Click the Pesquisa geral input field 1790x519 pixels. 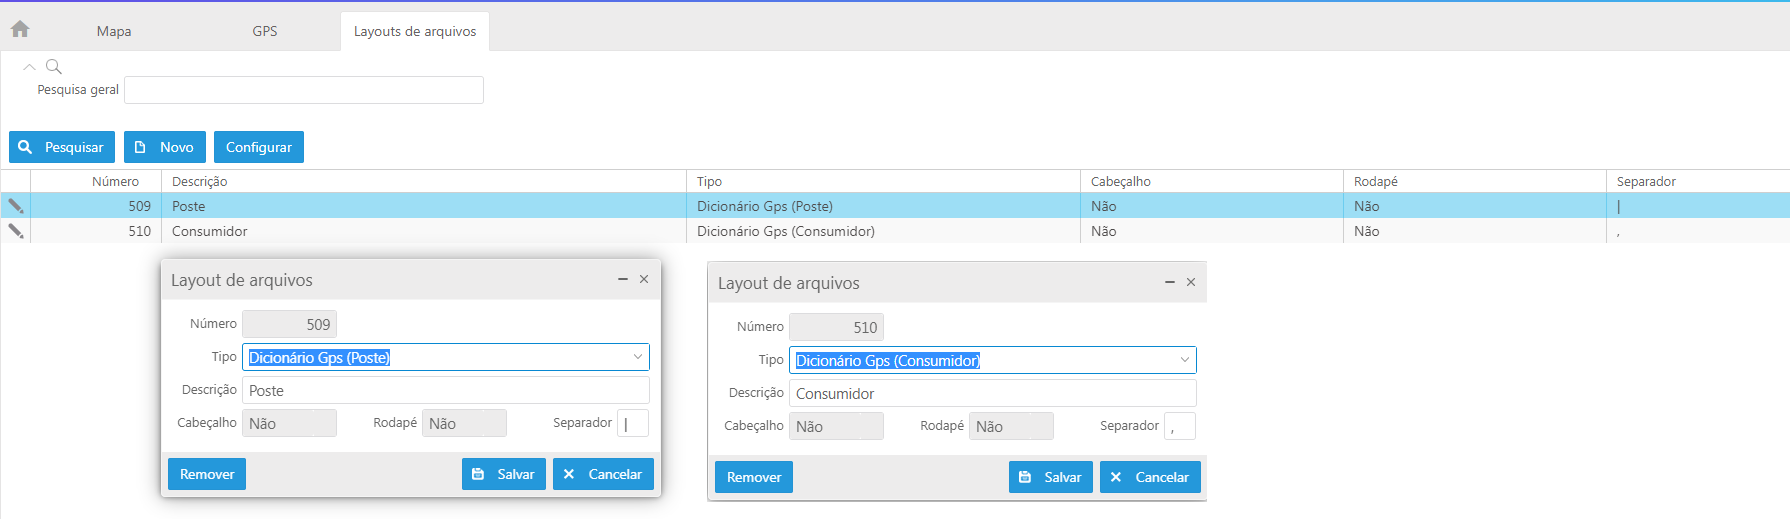[x=303, y=90]
